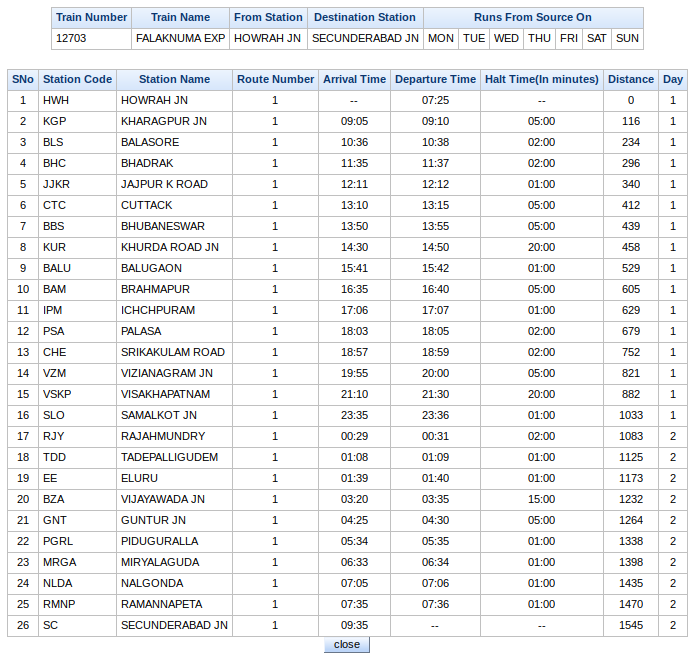Screen dimensions: 695x653
Task: Click SECUNDERABAD JN in the route table
Action: (x=174, y=626)
